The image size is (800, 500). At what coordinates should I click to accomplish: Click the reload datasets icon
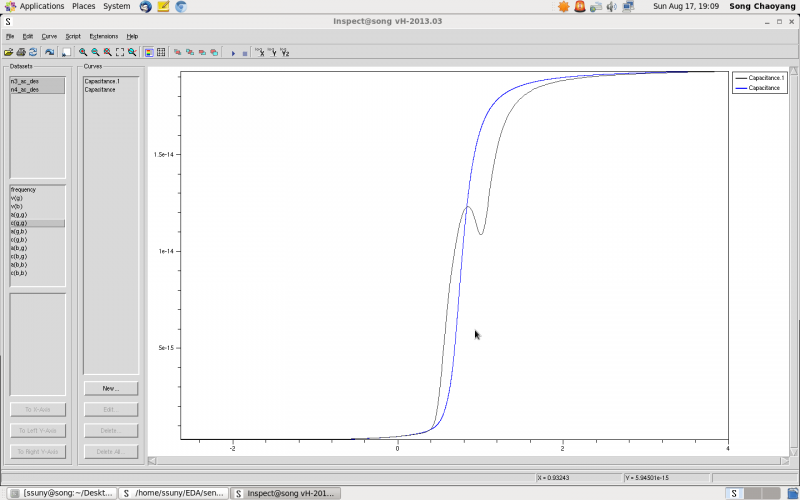coord(32,52)
